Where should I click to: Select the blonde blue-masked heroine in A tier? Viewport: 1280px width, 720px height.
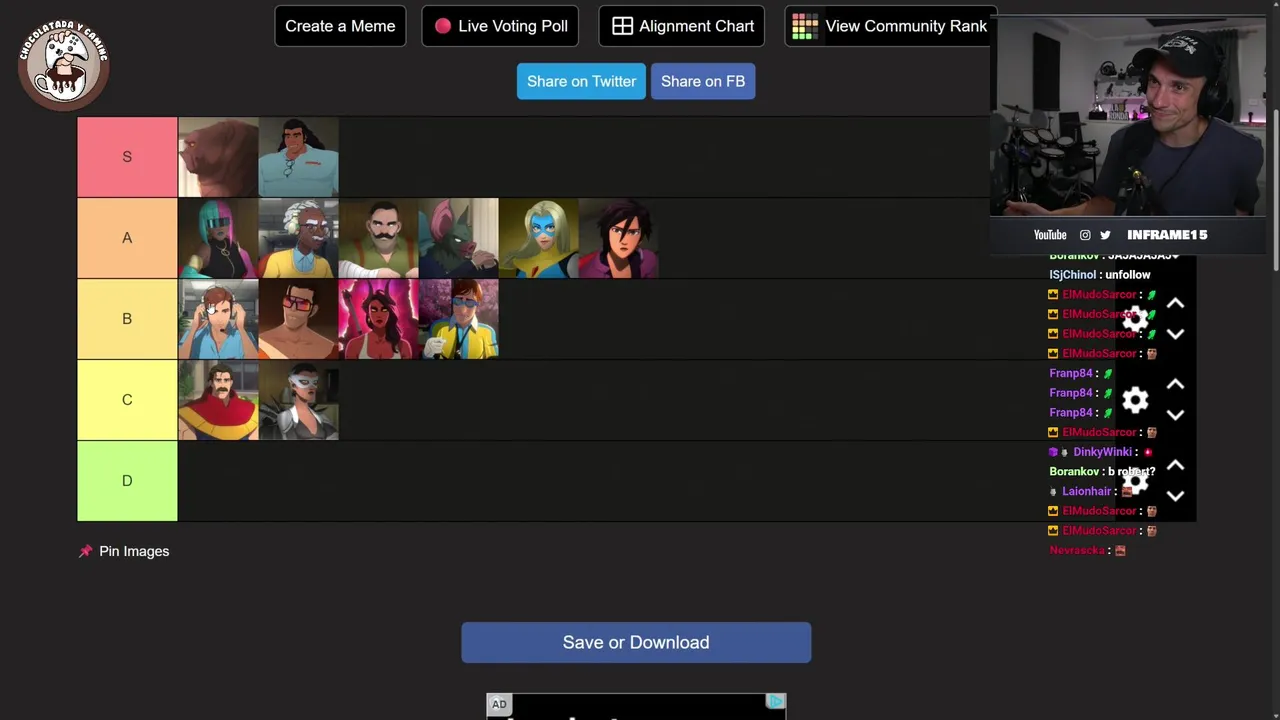pyautogui.click(x=538, y=238)
